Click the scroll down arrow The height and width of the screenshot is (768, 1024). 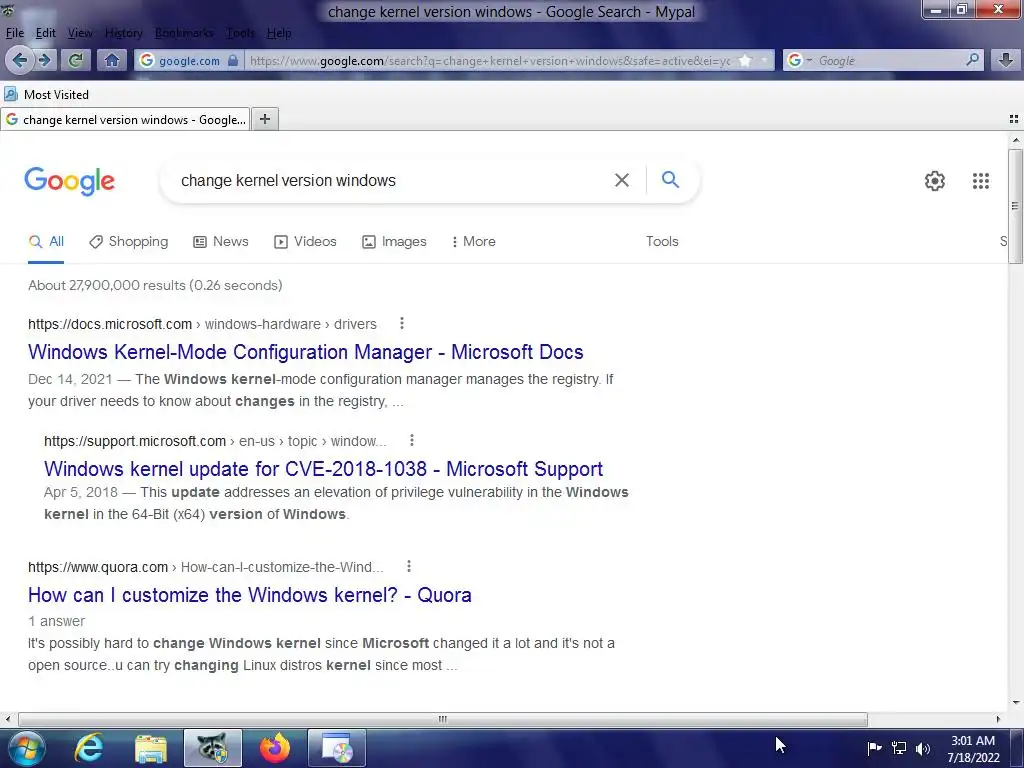click(1016, 703)
